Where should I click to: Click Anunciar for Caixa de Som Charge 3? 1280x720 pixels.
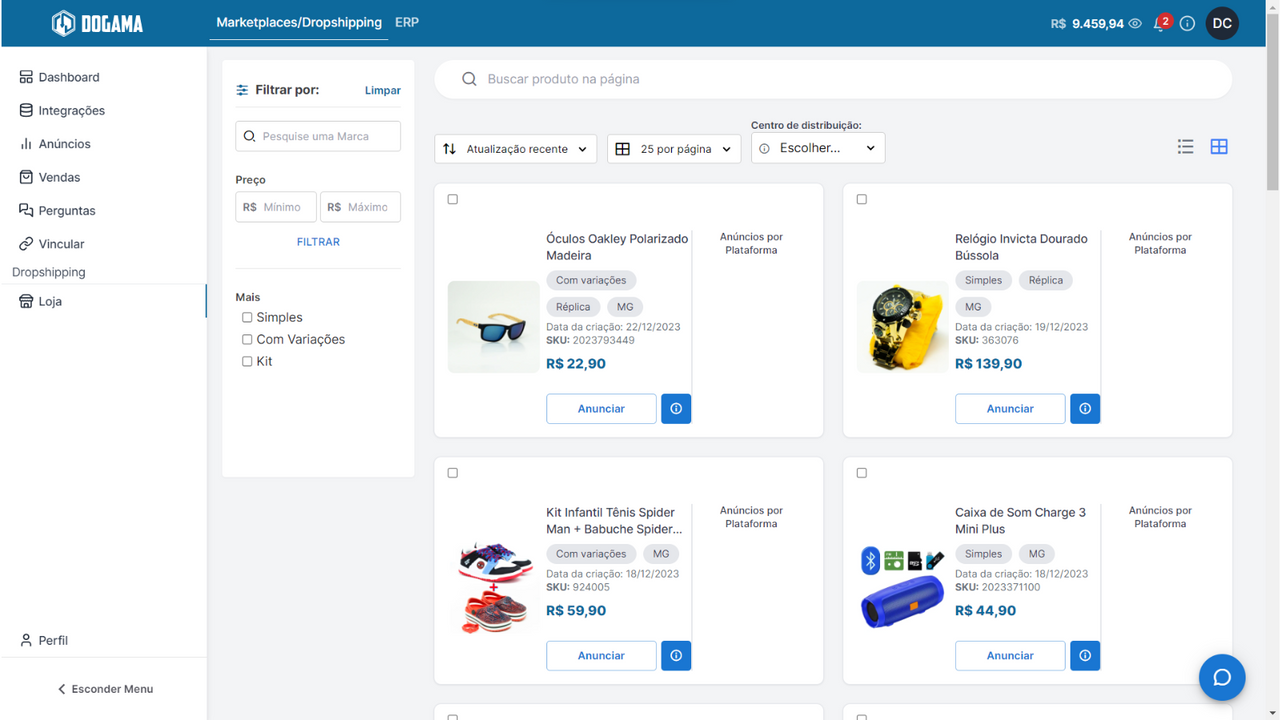click(x=1010, y=655)
